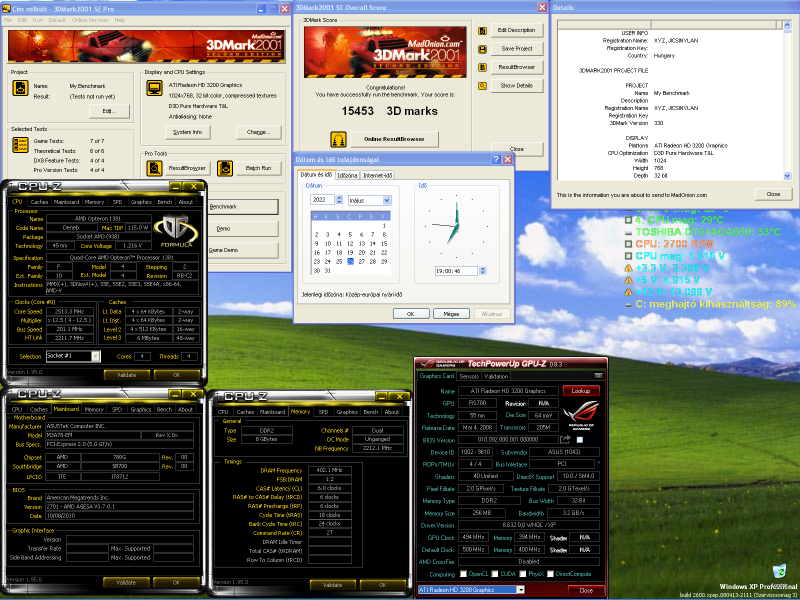Viewport: 800px width, 600px height.
Task: Toggle the DirectCompute checkbox in GPU-Z
Action: point(551,574)
